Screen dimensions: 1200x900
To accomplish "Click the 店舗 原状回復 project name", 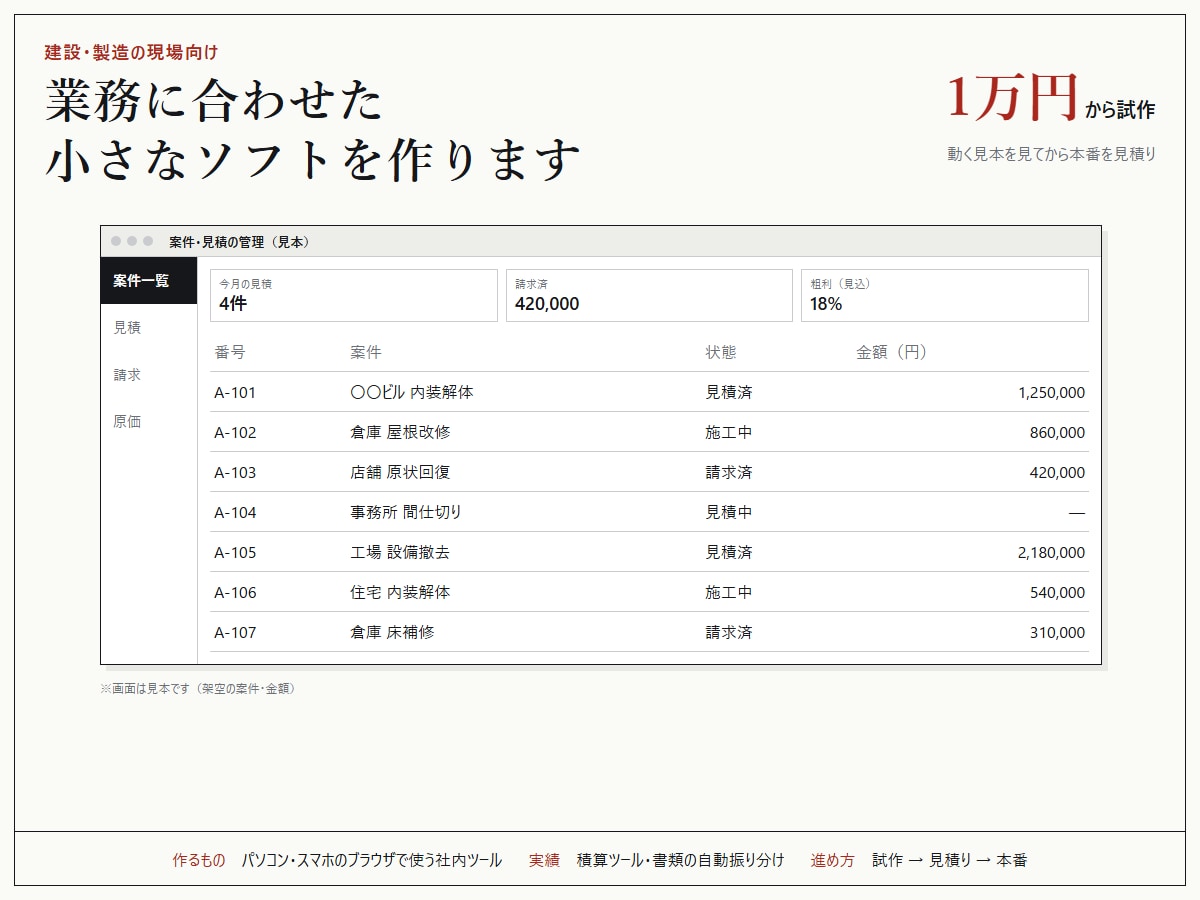I will [400, 472].
